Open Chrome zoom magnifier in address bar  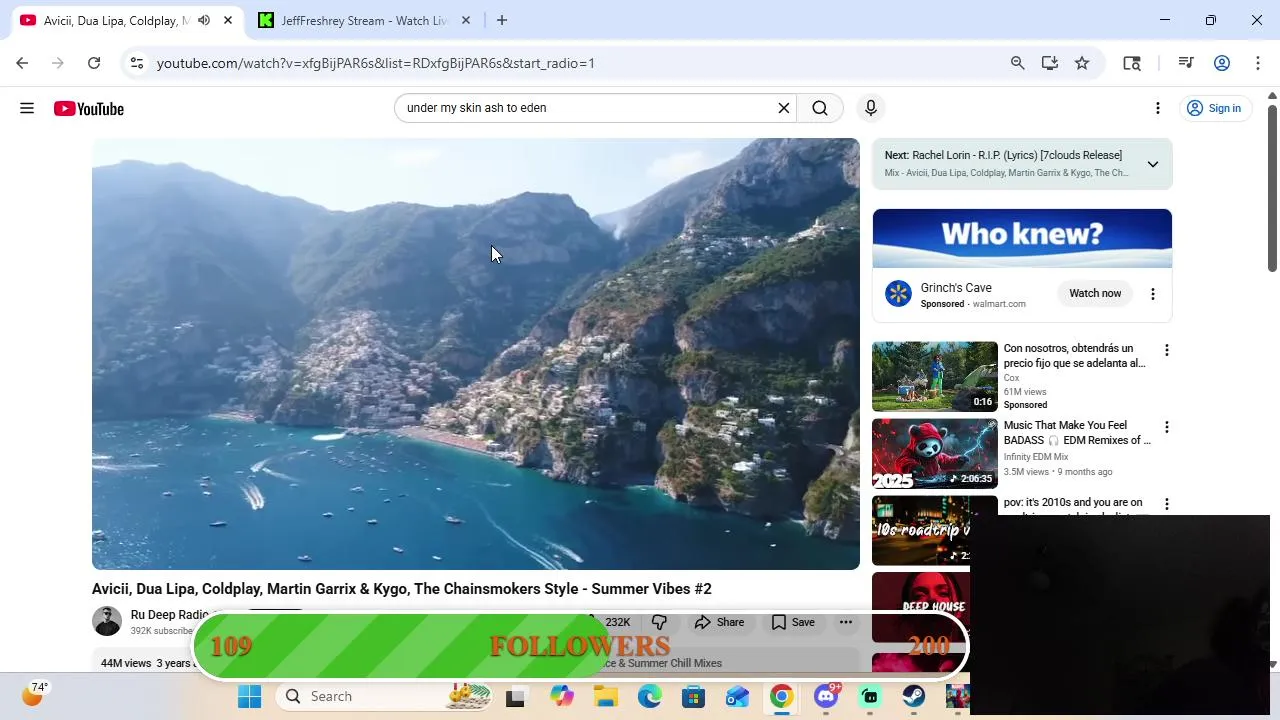point(1017,63)
